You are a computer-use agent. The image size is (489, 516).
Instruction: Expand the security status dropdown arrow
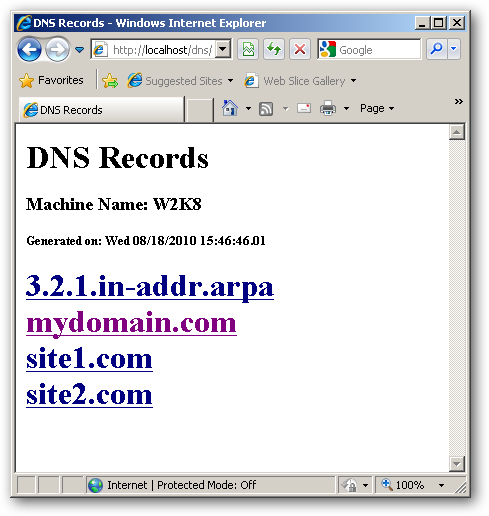(365, 485)
